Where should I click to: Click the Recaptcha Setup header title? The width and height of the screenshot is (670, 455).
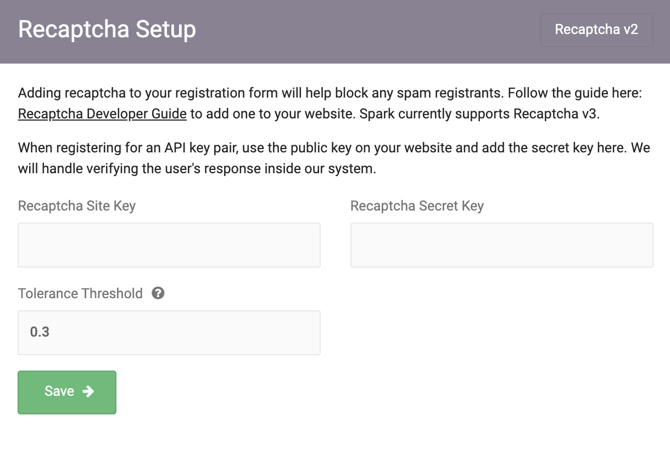coord(107,30)
